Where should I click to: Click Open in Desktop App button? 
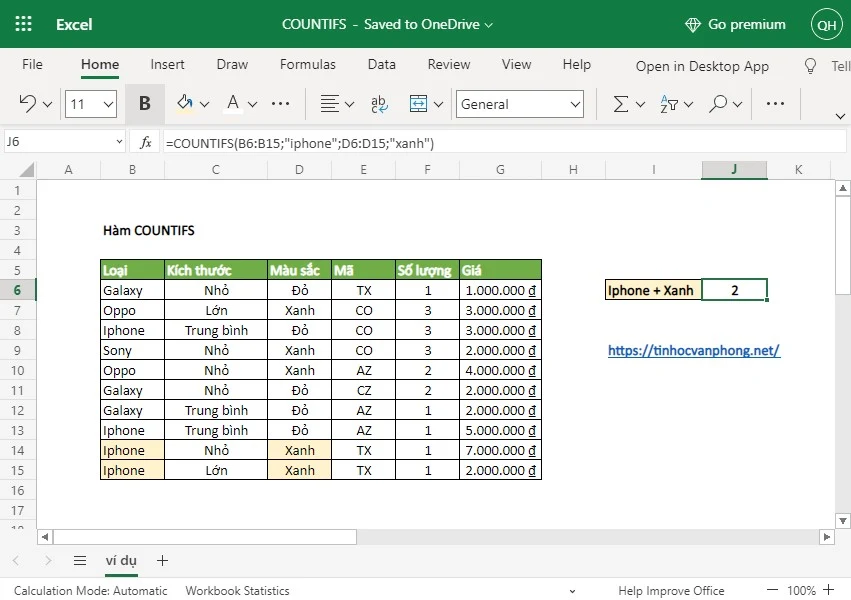[x=702, y=66]
